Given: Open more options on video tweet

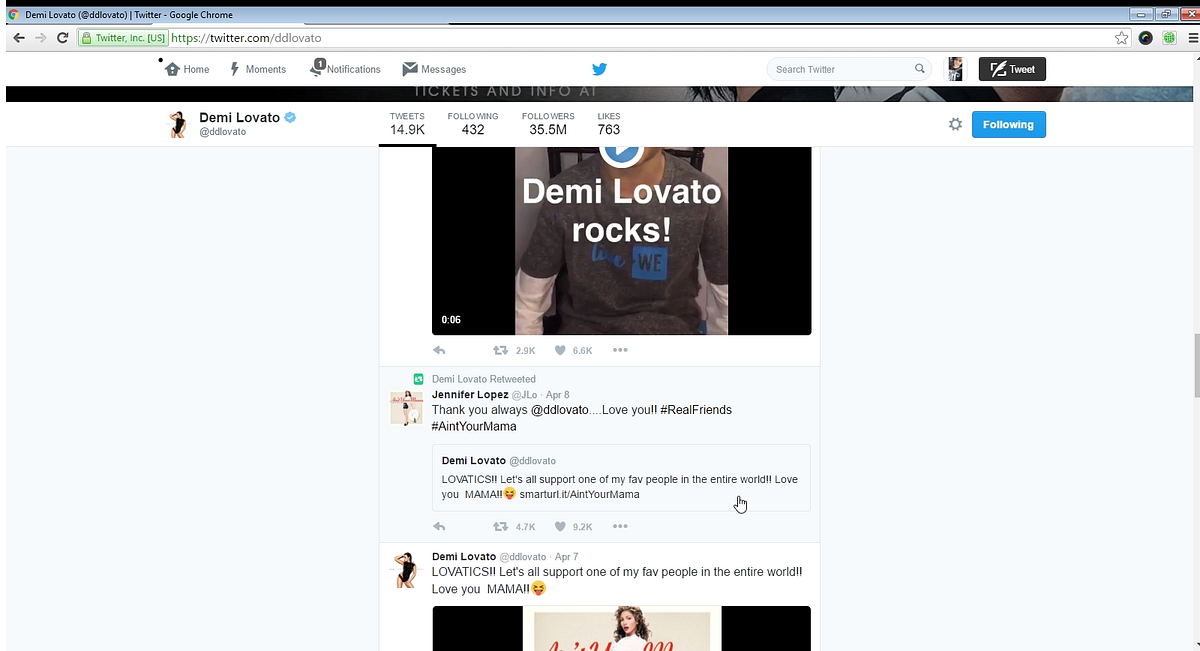Looking at the screenshot, I should tap(620, 351).
